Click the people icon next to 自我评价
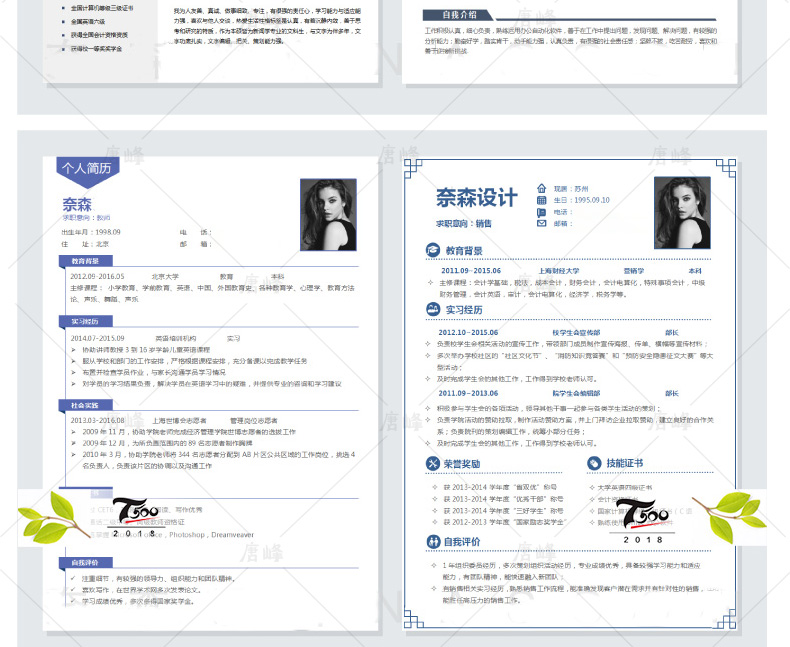Viewport: 790px width, 647px height. [433, 542]
